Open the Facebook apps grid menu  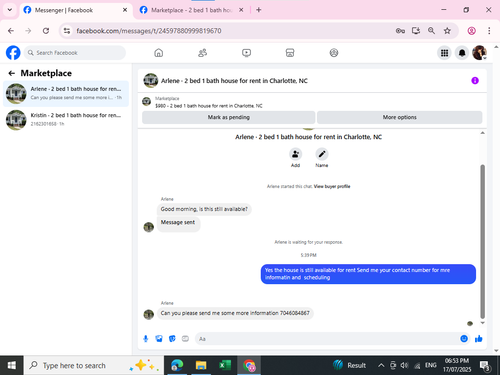pyautogui.click(x=444, y=53)
